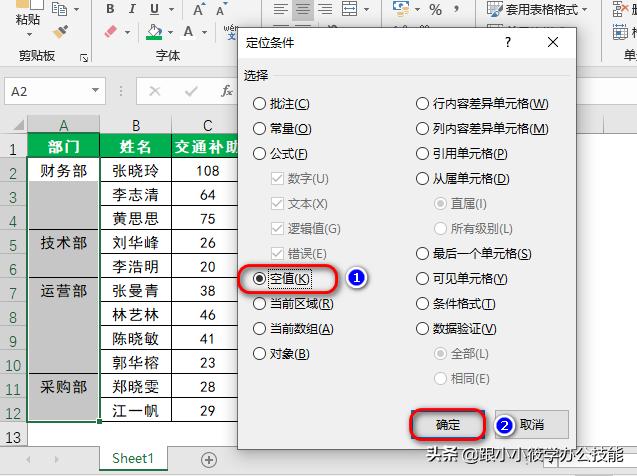Apply font color A icon
Viewport: 637px width, 476px height.
tap(188, 31)
